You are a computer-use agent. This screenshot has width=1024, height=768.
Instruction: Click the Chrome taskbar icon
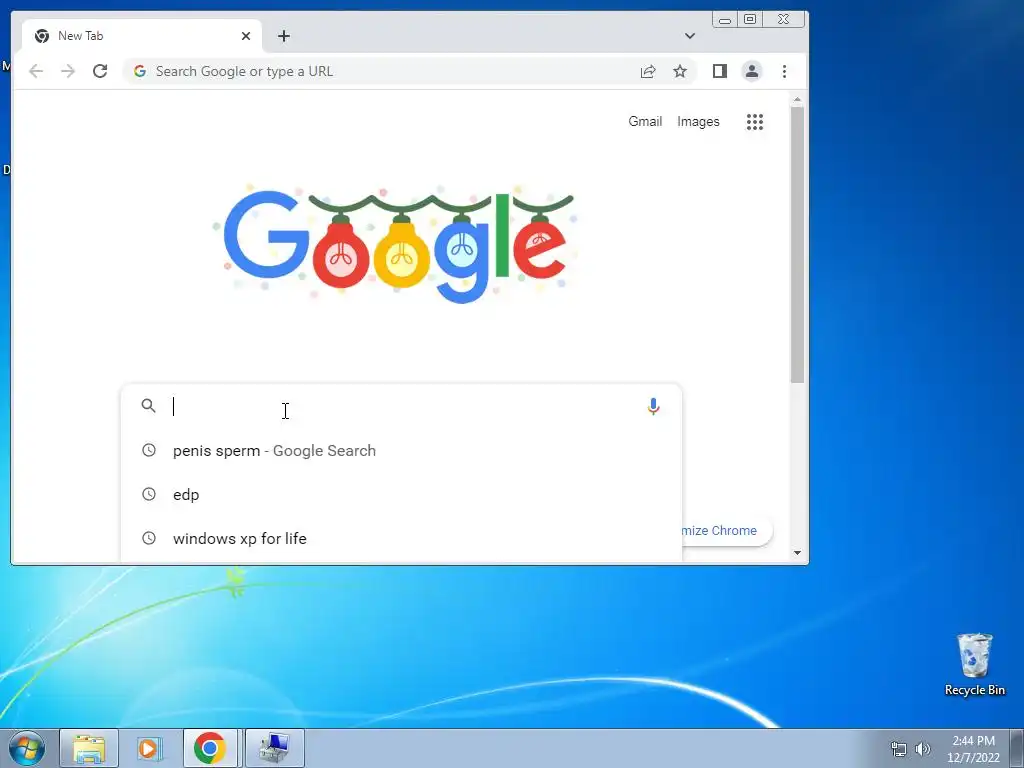[210, 748]
